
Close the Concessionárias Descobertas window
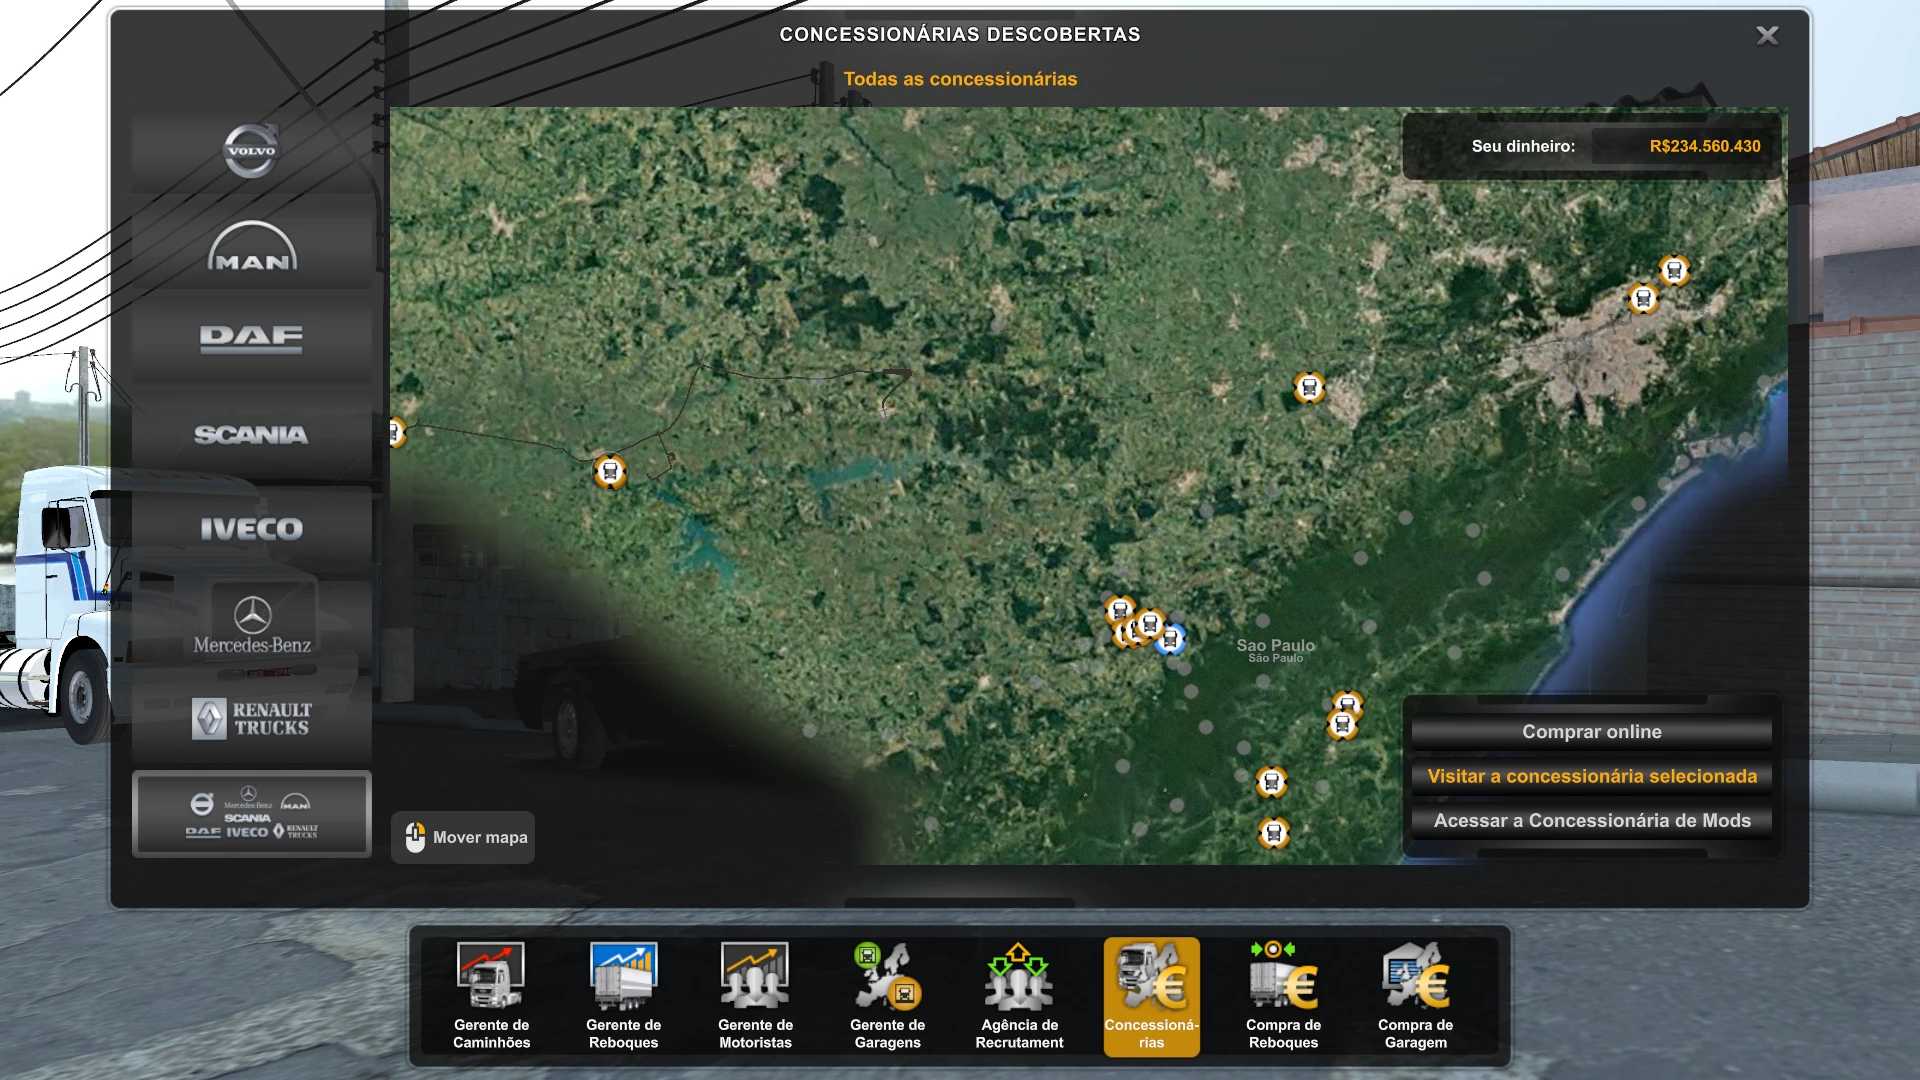coord(1767,36)
